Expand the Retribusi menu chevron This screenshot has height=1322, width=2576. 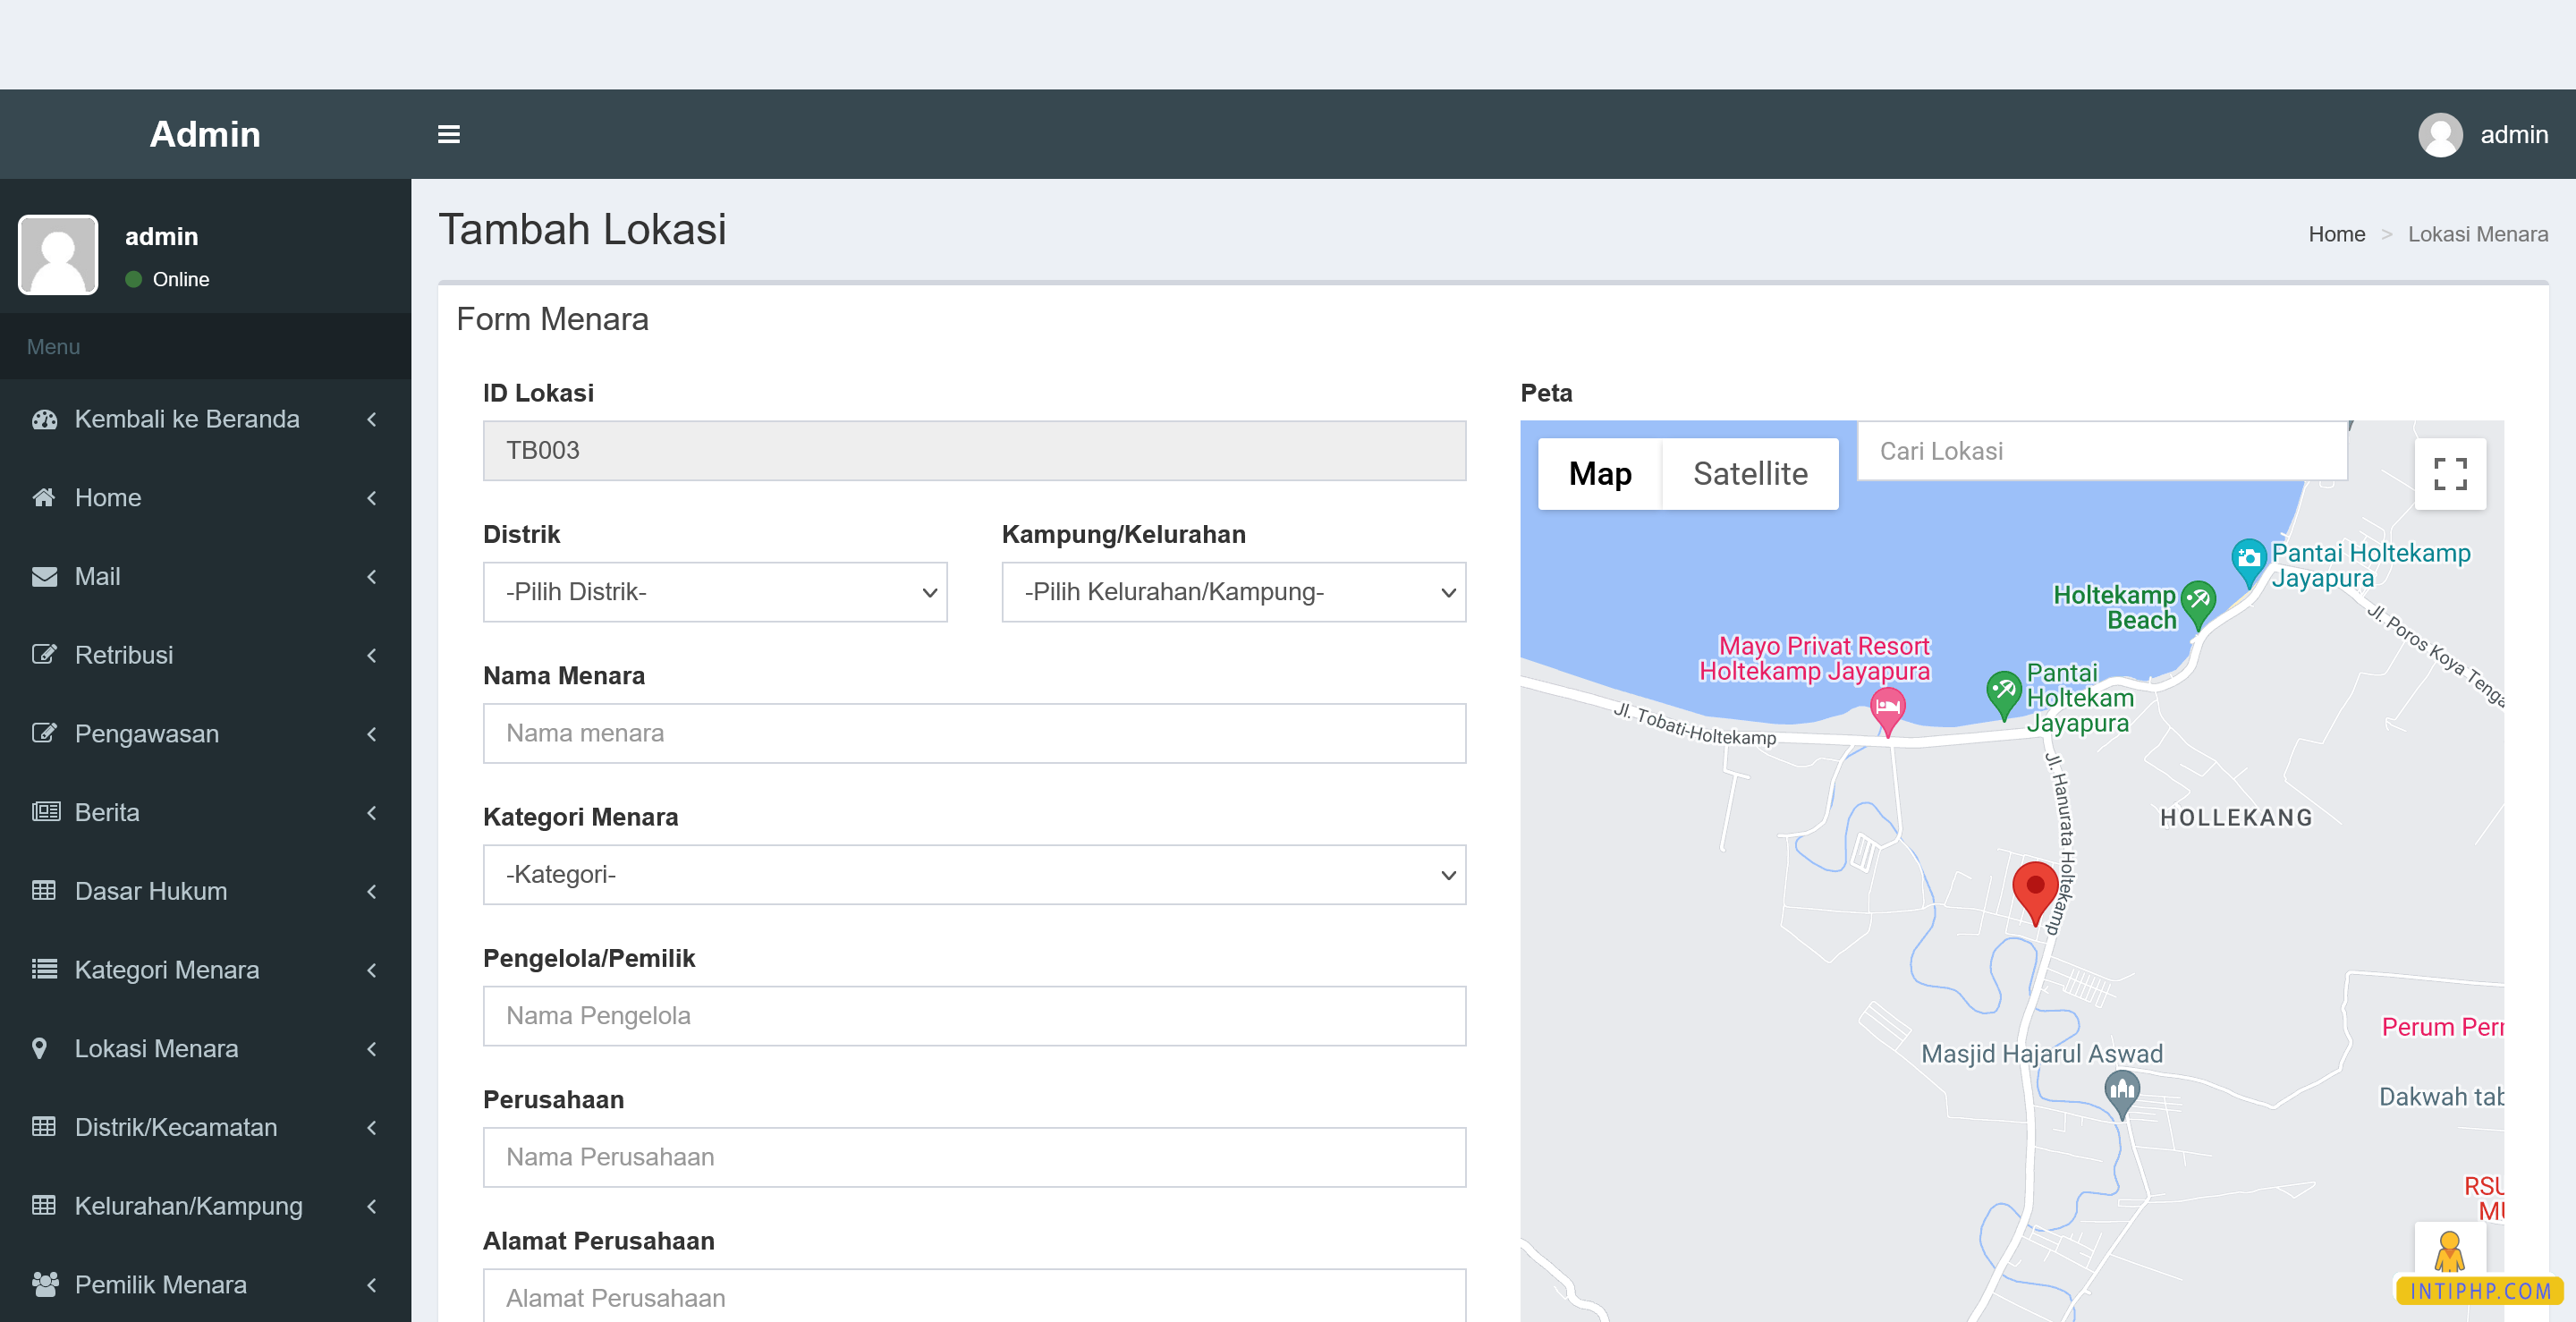click(371, 655)
